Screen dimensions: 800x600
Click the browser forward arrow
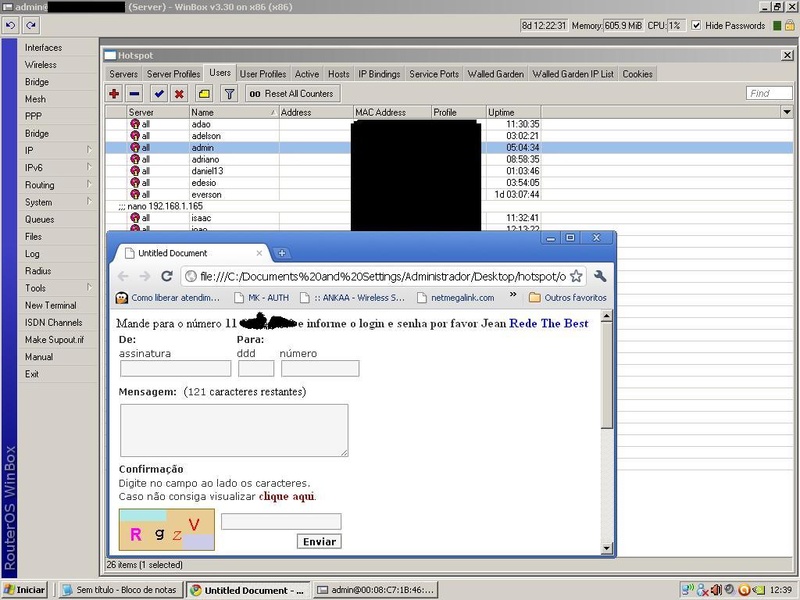pos(145,276)
